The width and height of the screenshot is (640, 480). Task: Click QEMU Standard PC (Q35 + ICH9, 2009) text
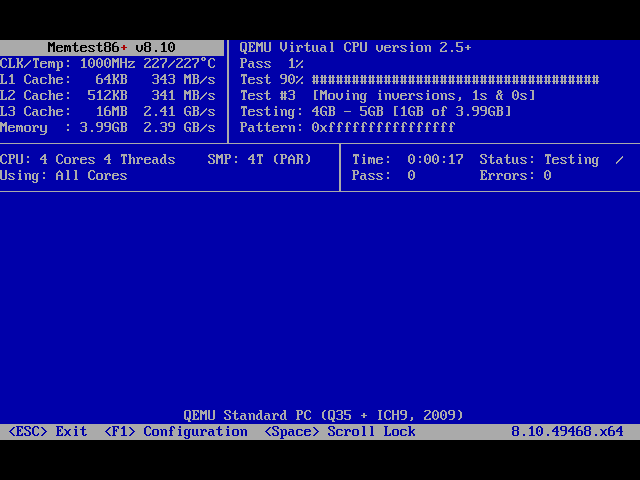[x=324, y=416]
